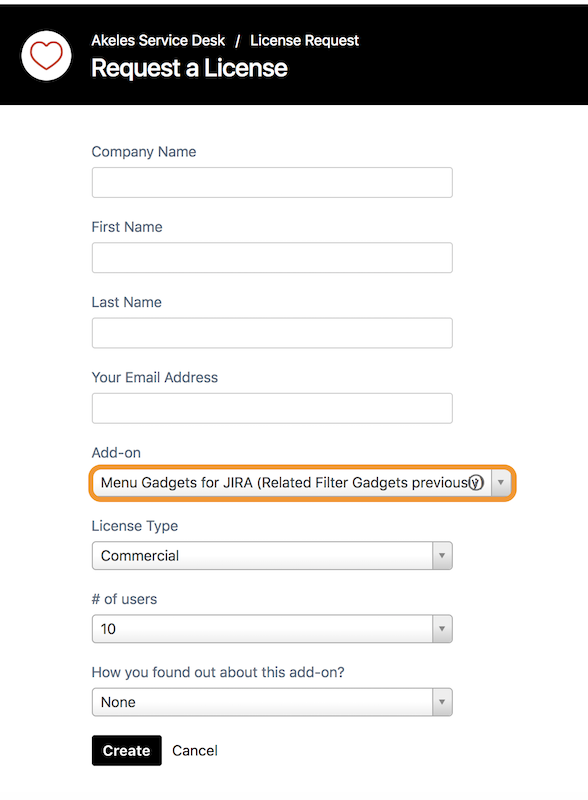The image size is (588, 800).
Task: Click the heart logo icon
Action: 46,55
